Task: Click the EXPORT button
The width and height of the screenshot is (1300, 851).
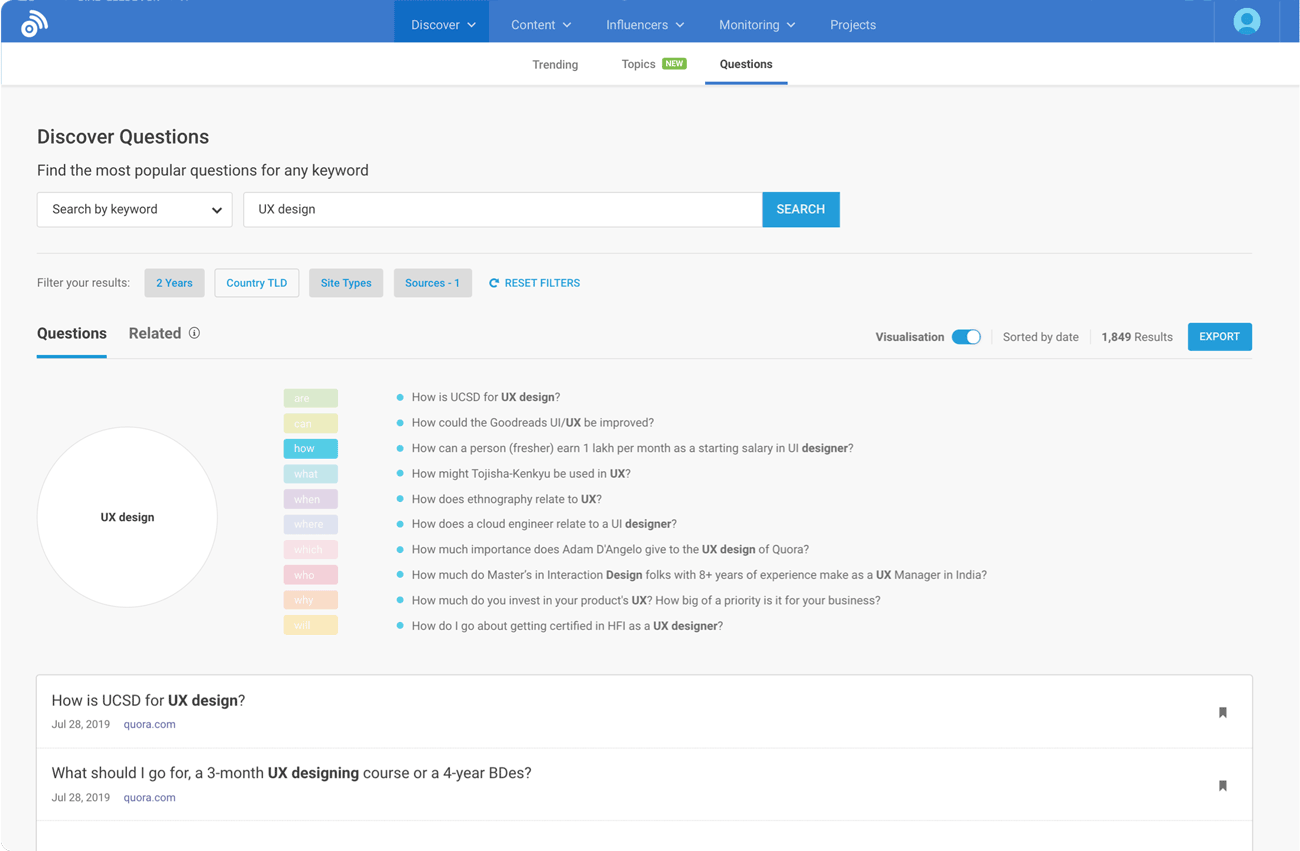Action: click(x=1219, y=337)
